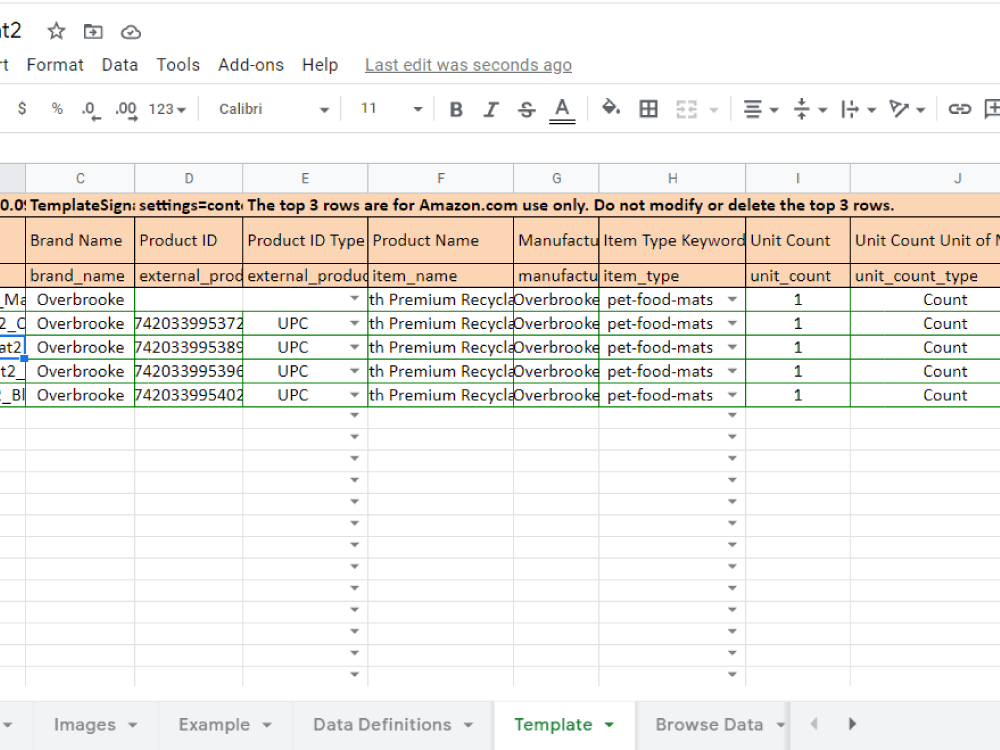Image resolution: width=1000 pixels, height=750 pixels.
Task: Open the Product ID Type dropdown in first data row
Action: click(355, 299)
